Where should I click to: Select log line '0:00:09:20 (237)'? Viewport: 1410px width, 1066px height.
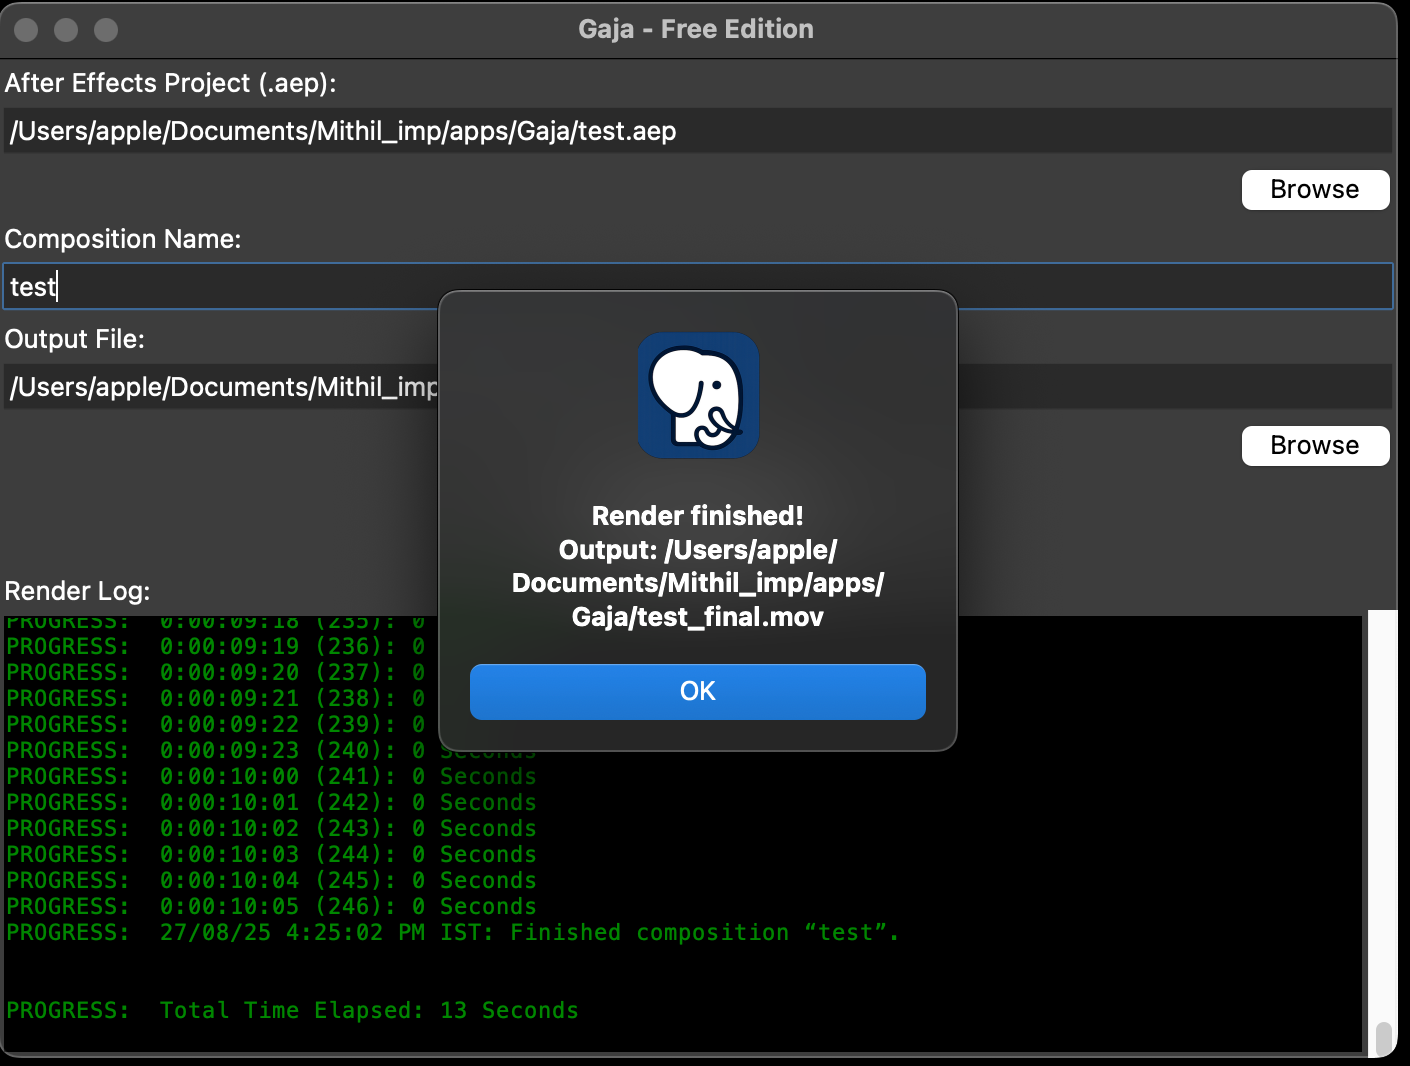pos(216,672)
